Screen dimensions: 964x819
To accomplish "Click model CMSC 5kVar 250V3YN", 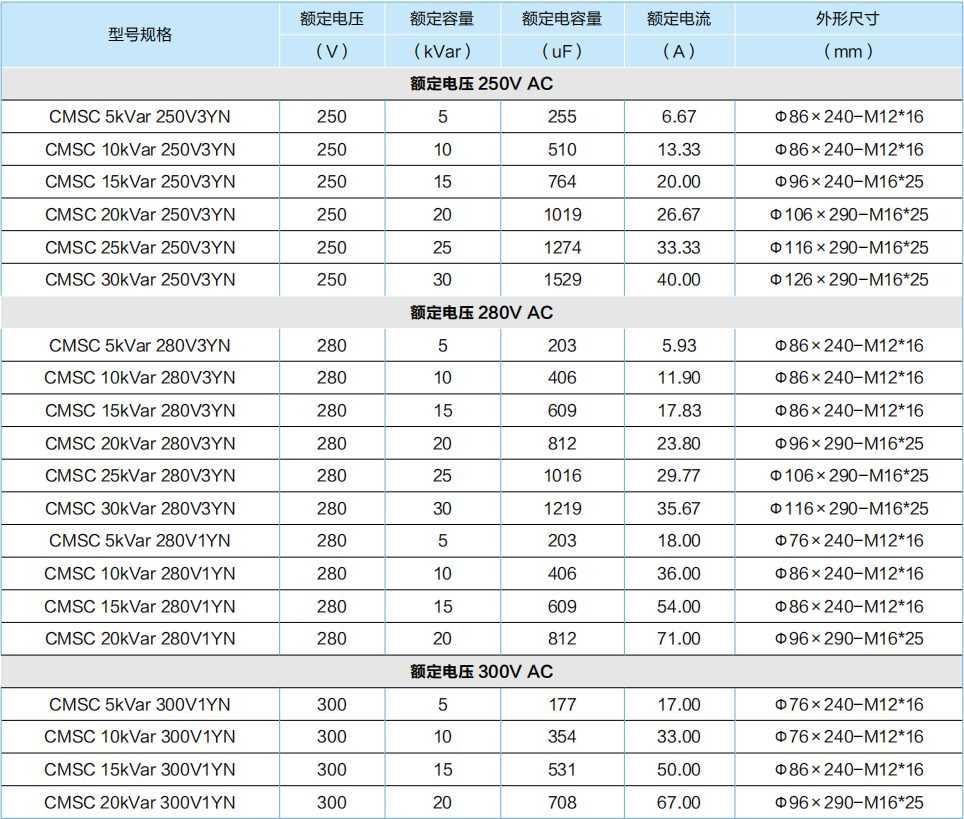I will tap(140, 117).
